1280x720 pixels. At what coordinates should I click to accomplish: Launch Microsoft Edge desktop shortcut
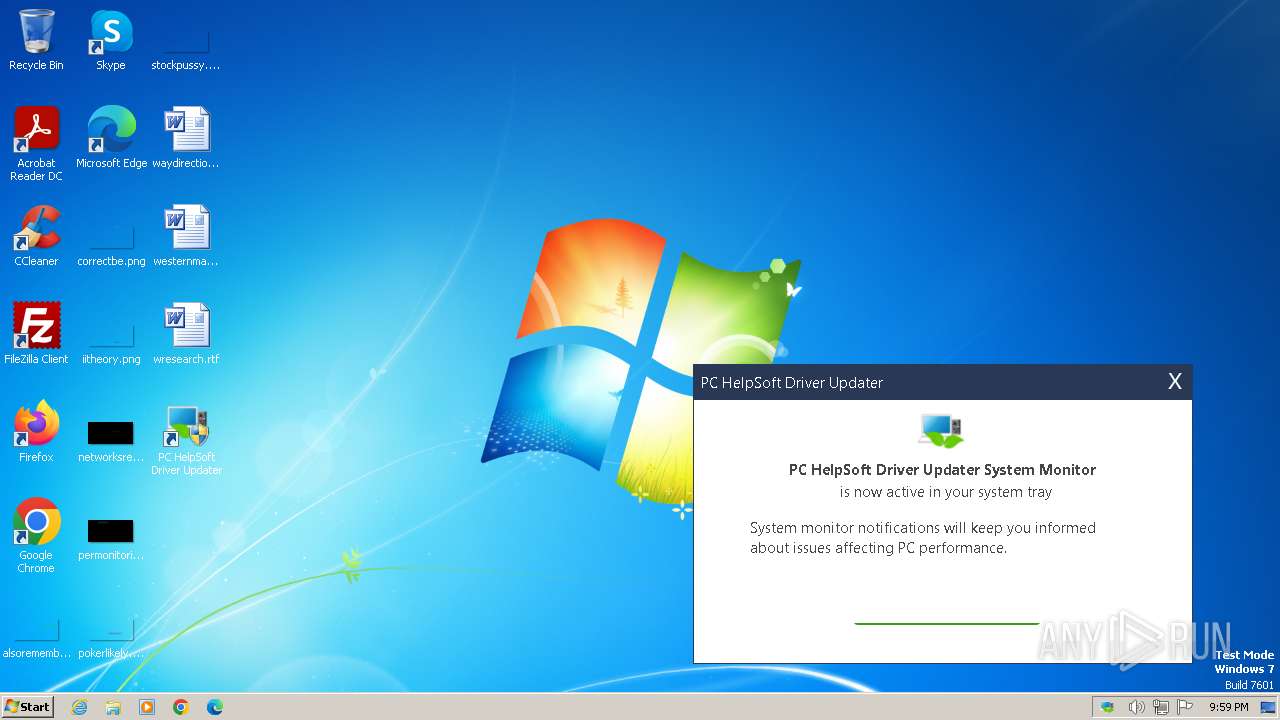[x=111, y=138]
